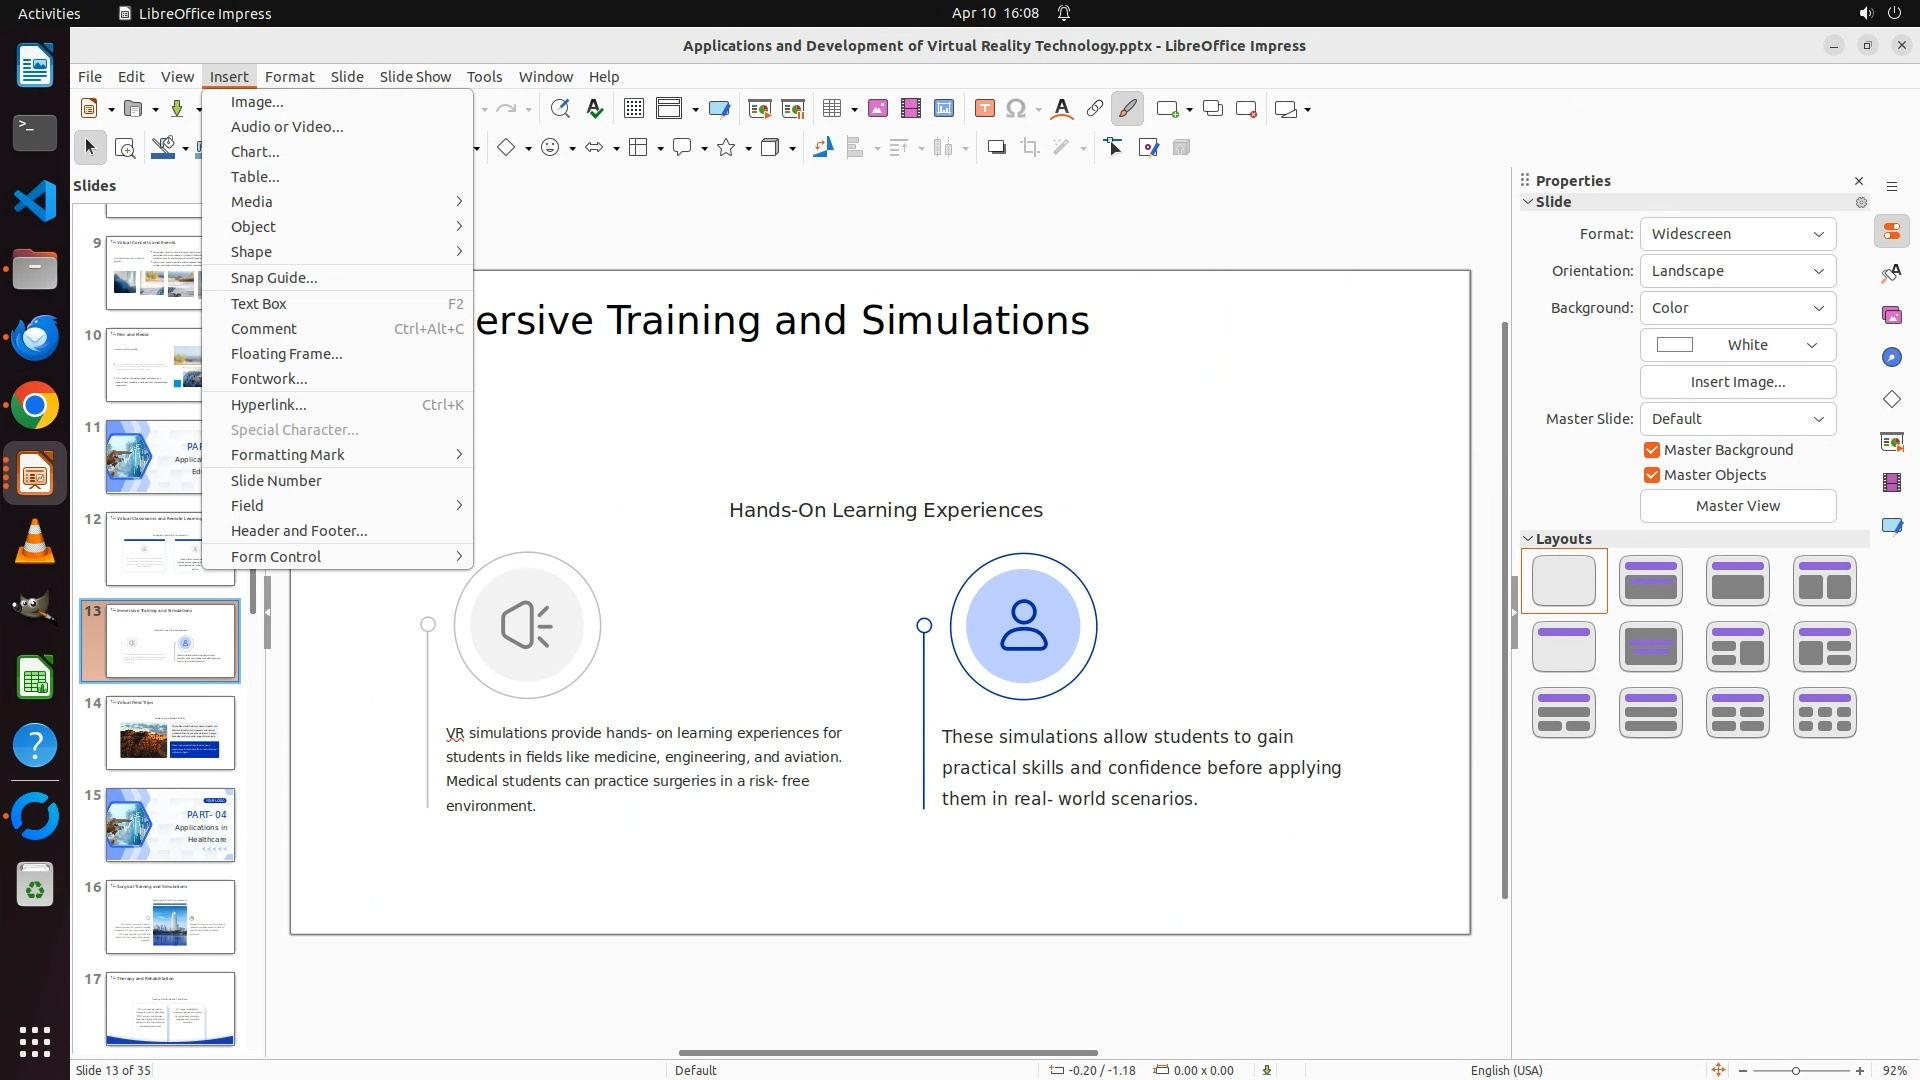Click the Display Grid toolbar icon
The width and height of the screenshot is (1920, 1080).
633,109
